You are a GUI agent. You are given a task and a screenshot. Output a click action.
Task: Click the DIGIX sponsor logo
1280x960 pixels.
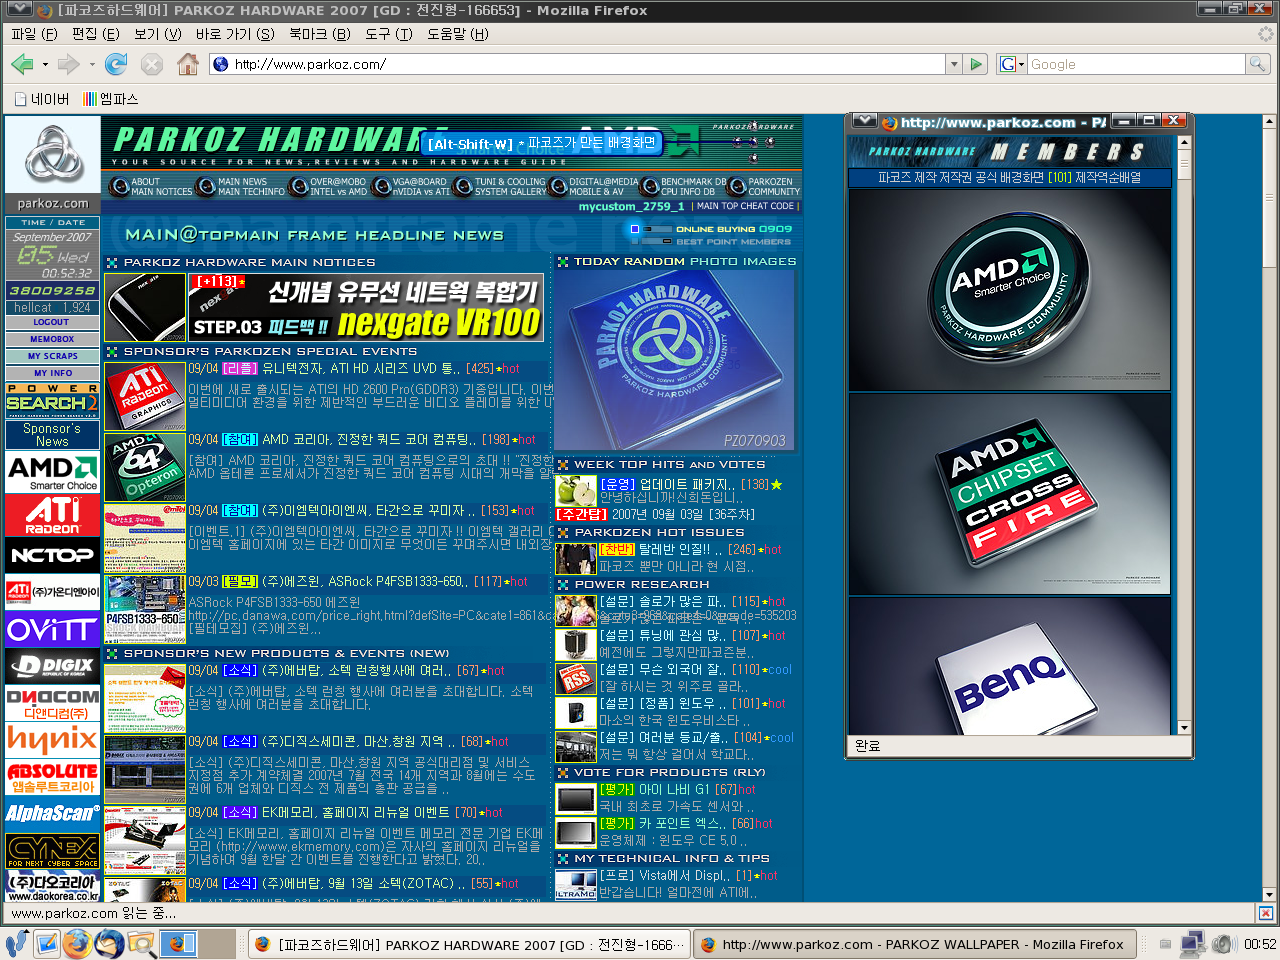point(52,666)
